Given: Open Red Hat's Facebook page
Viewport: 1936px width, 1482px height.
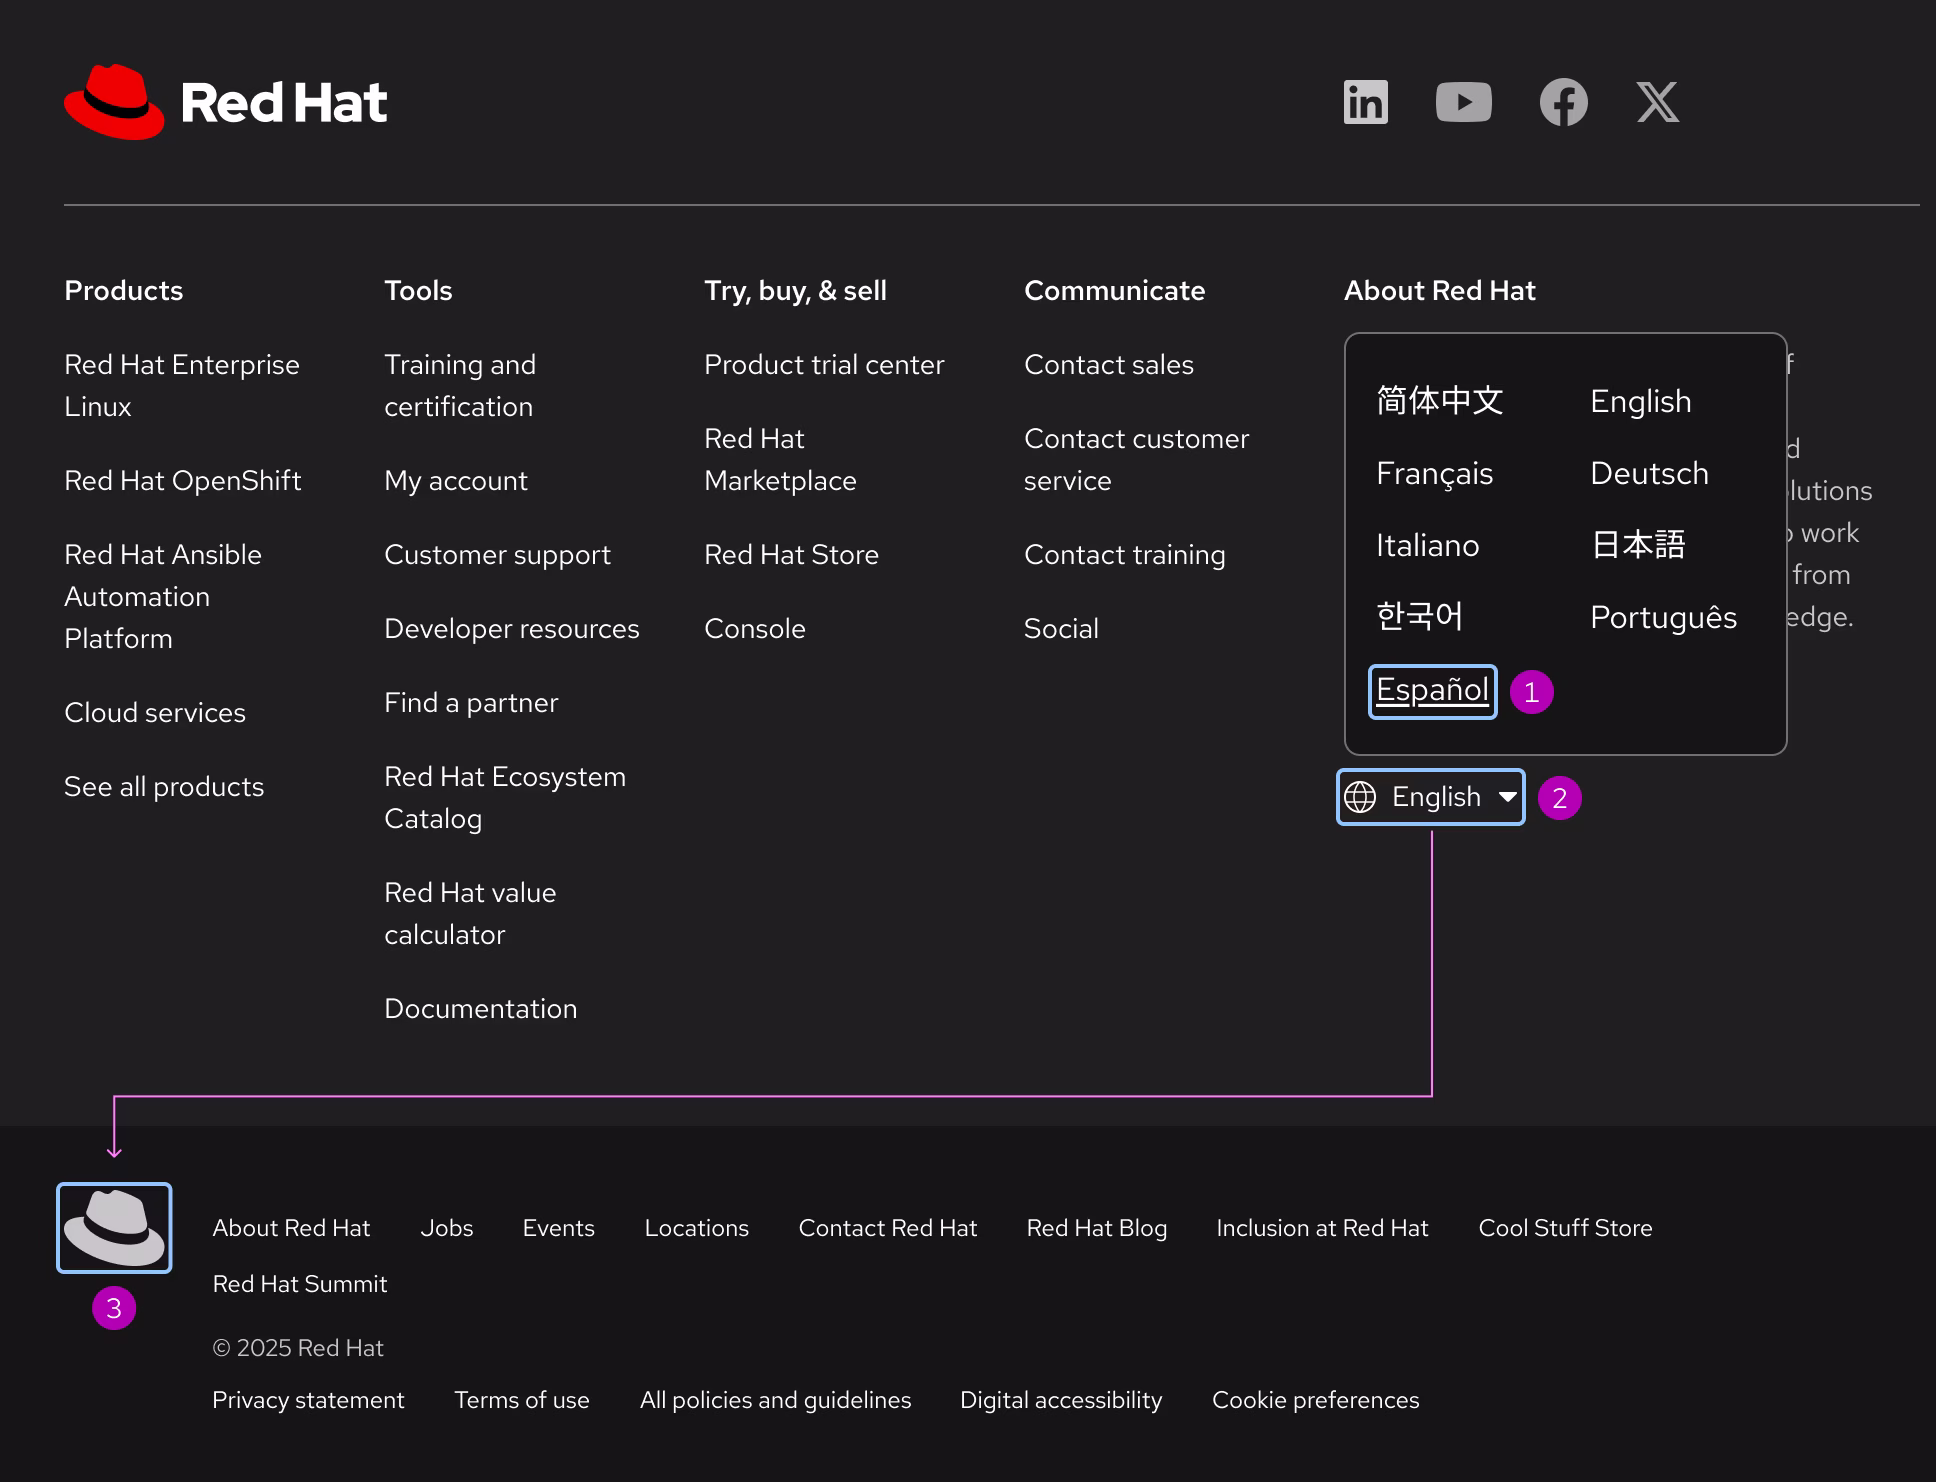Looking at the screenshot, I should [x=1564, y=101].
